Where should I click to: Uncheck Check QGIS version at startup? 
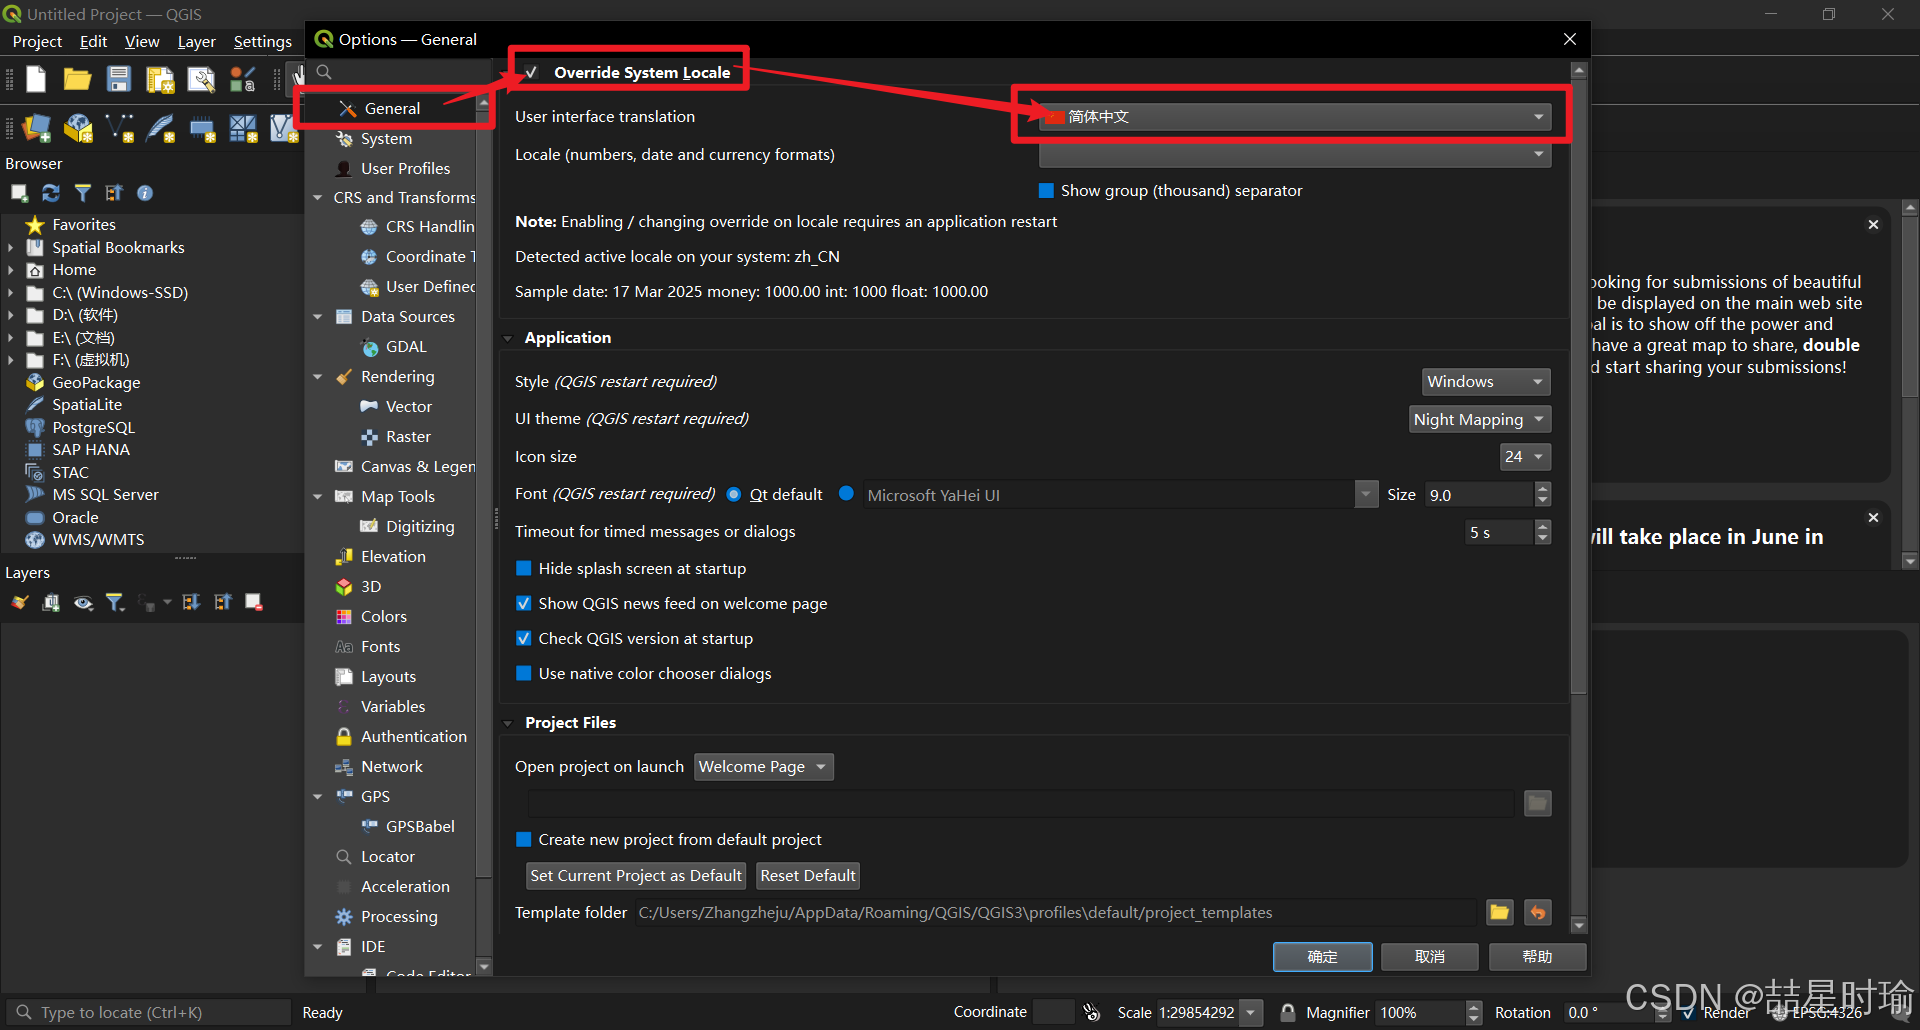coord(523,638)
